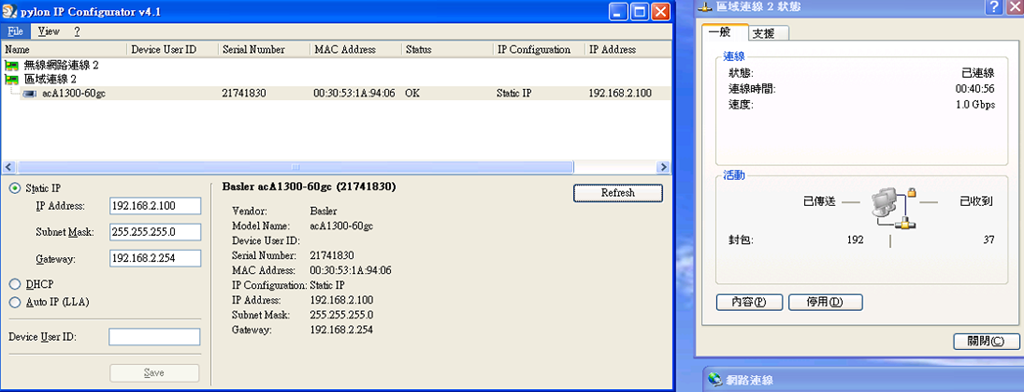The width and height of the screenshot is (1024, 392).
Task: Click the IP Address column header in device list
Action: pyautogui.click(x=627, y=49)
